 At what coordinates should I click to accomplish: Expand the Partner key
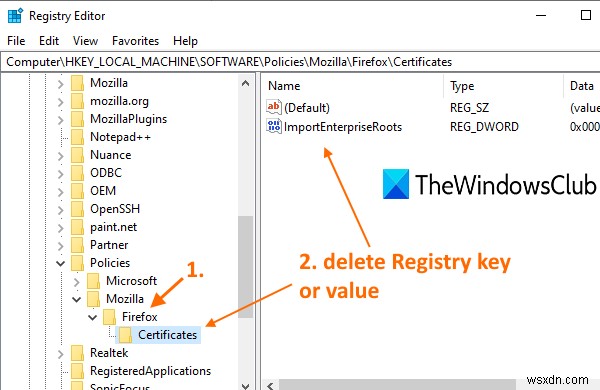click(60, 245)
